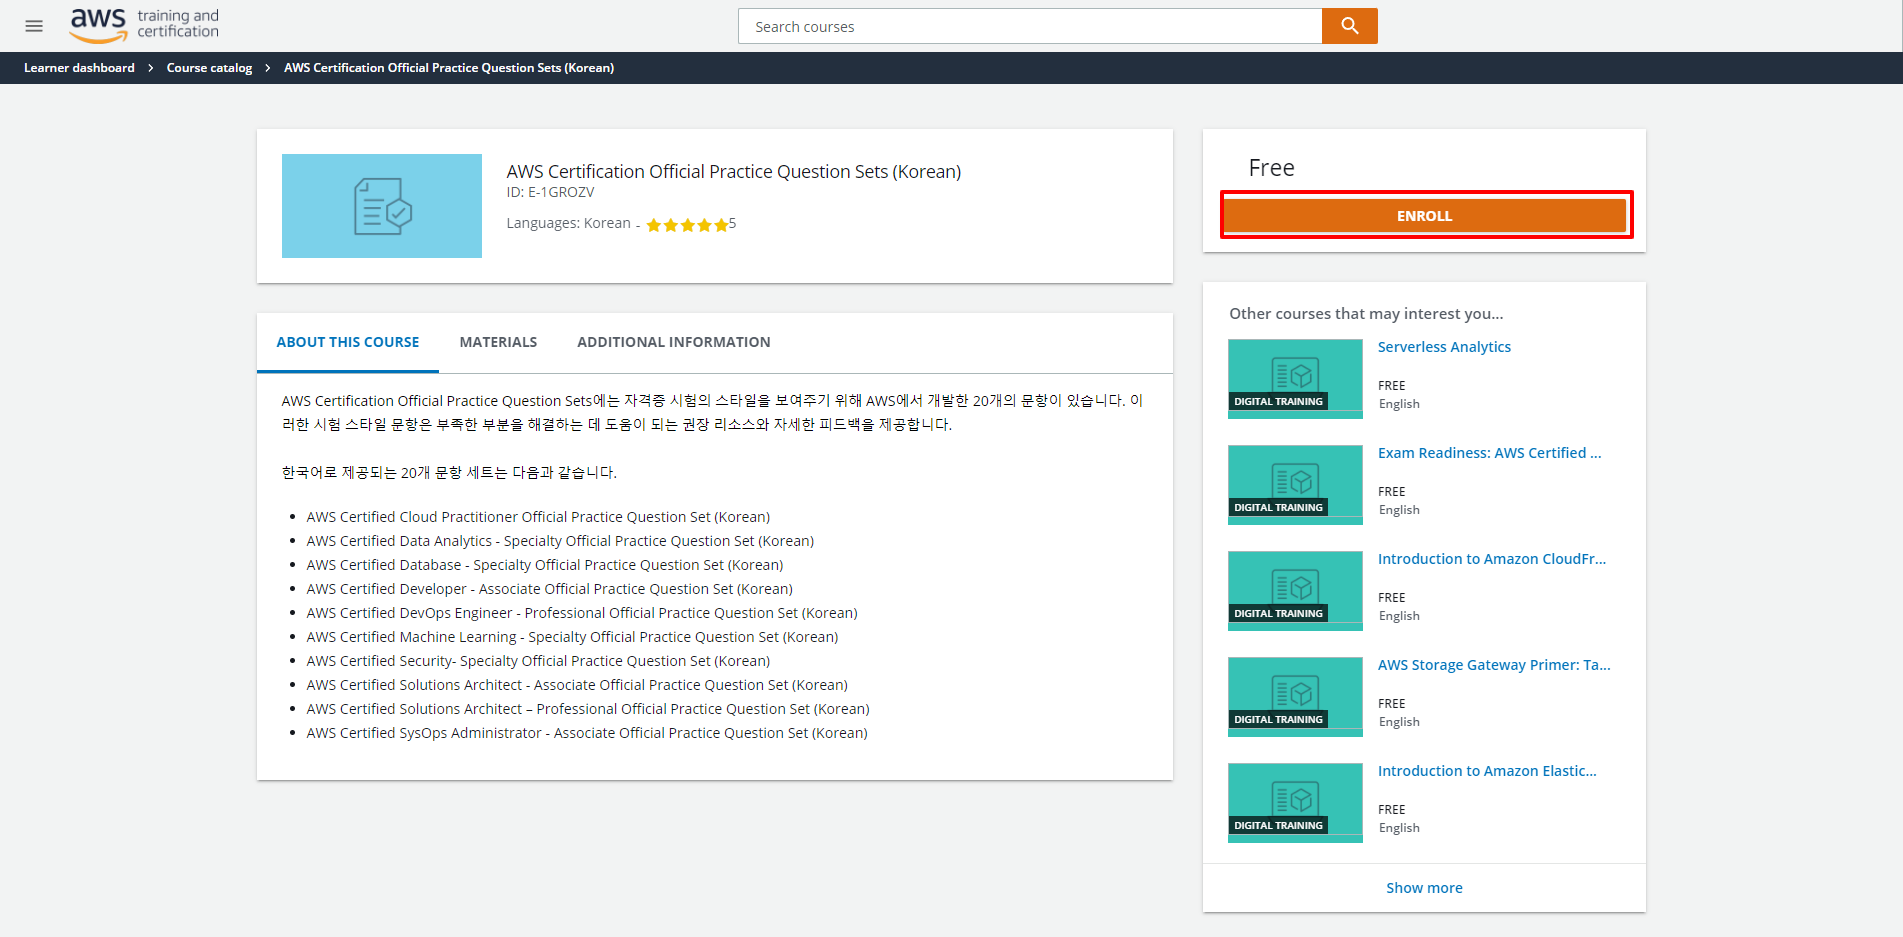The width and height of the screenshot is (1903, 937).
Task: Click Developer - Associate list item
Action: [549, 589]
